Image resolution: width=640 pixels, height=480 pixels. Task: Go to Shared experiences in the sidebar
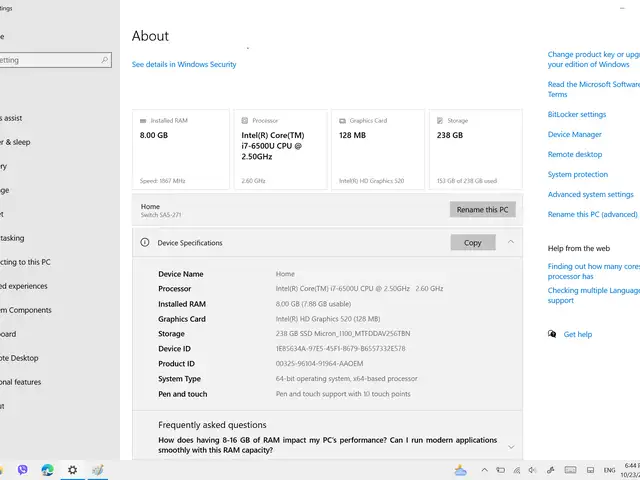pos(24,286)
